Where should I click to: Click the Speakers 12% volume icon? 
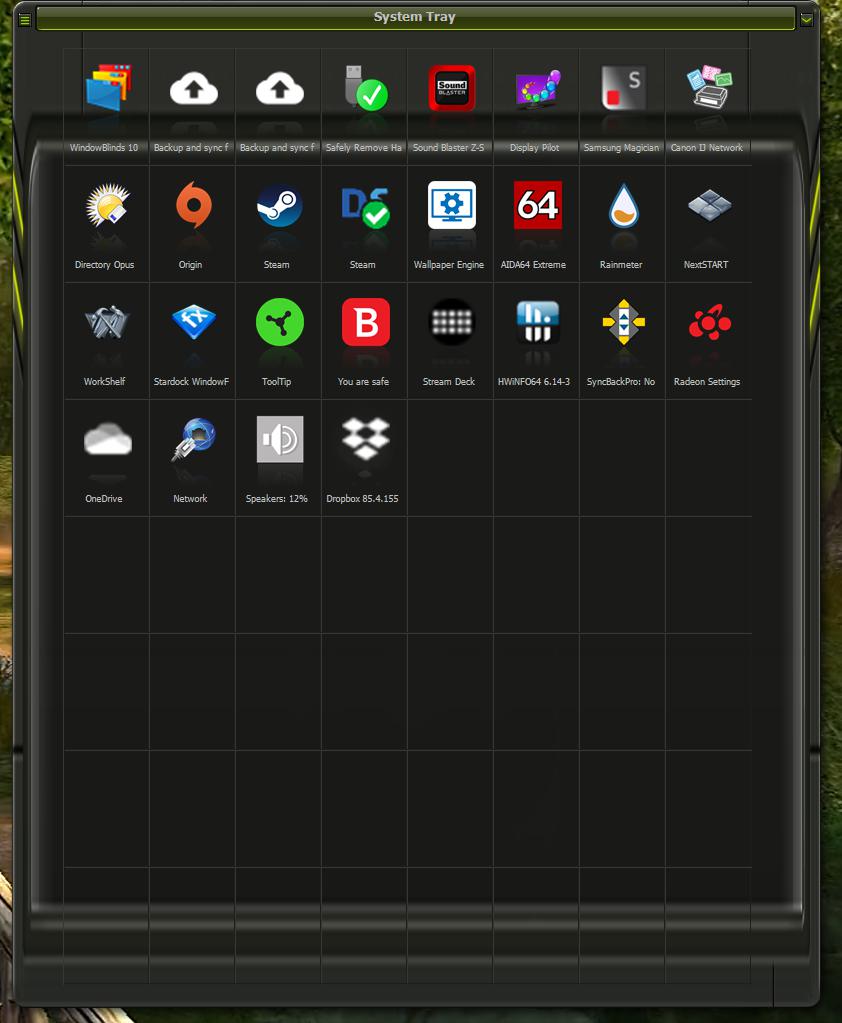(x=279, y=440)
